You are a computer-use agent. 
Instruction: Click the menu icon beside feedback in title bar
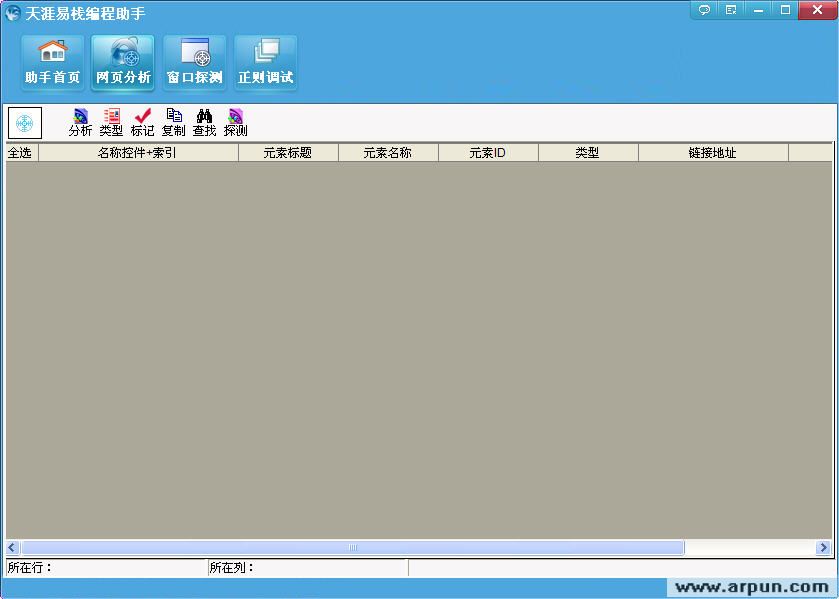point(731,10)
